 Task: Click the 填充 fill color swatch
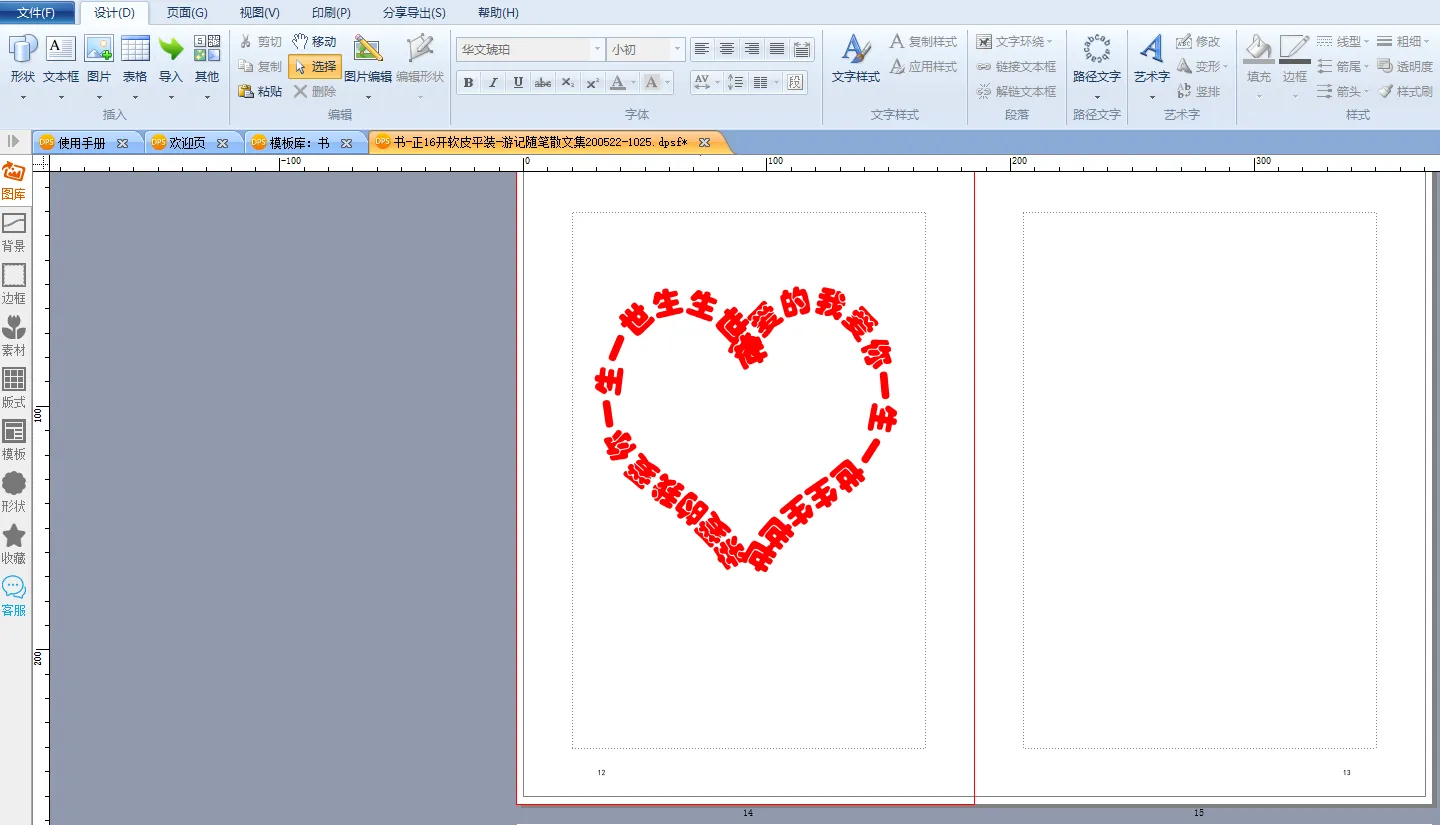[x=1258, y=50]
